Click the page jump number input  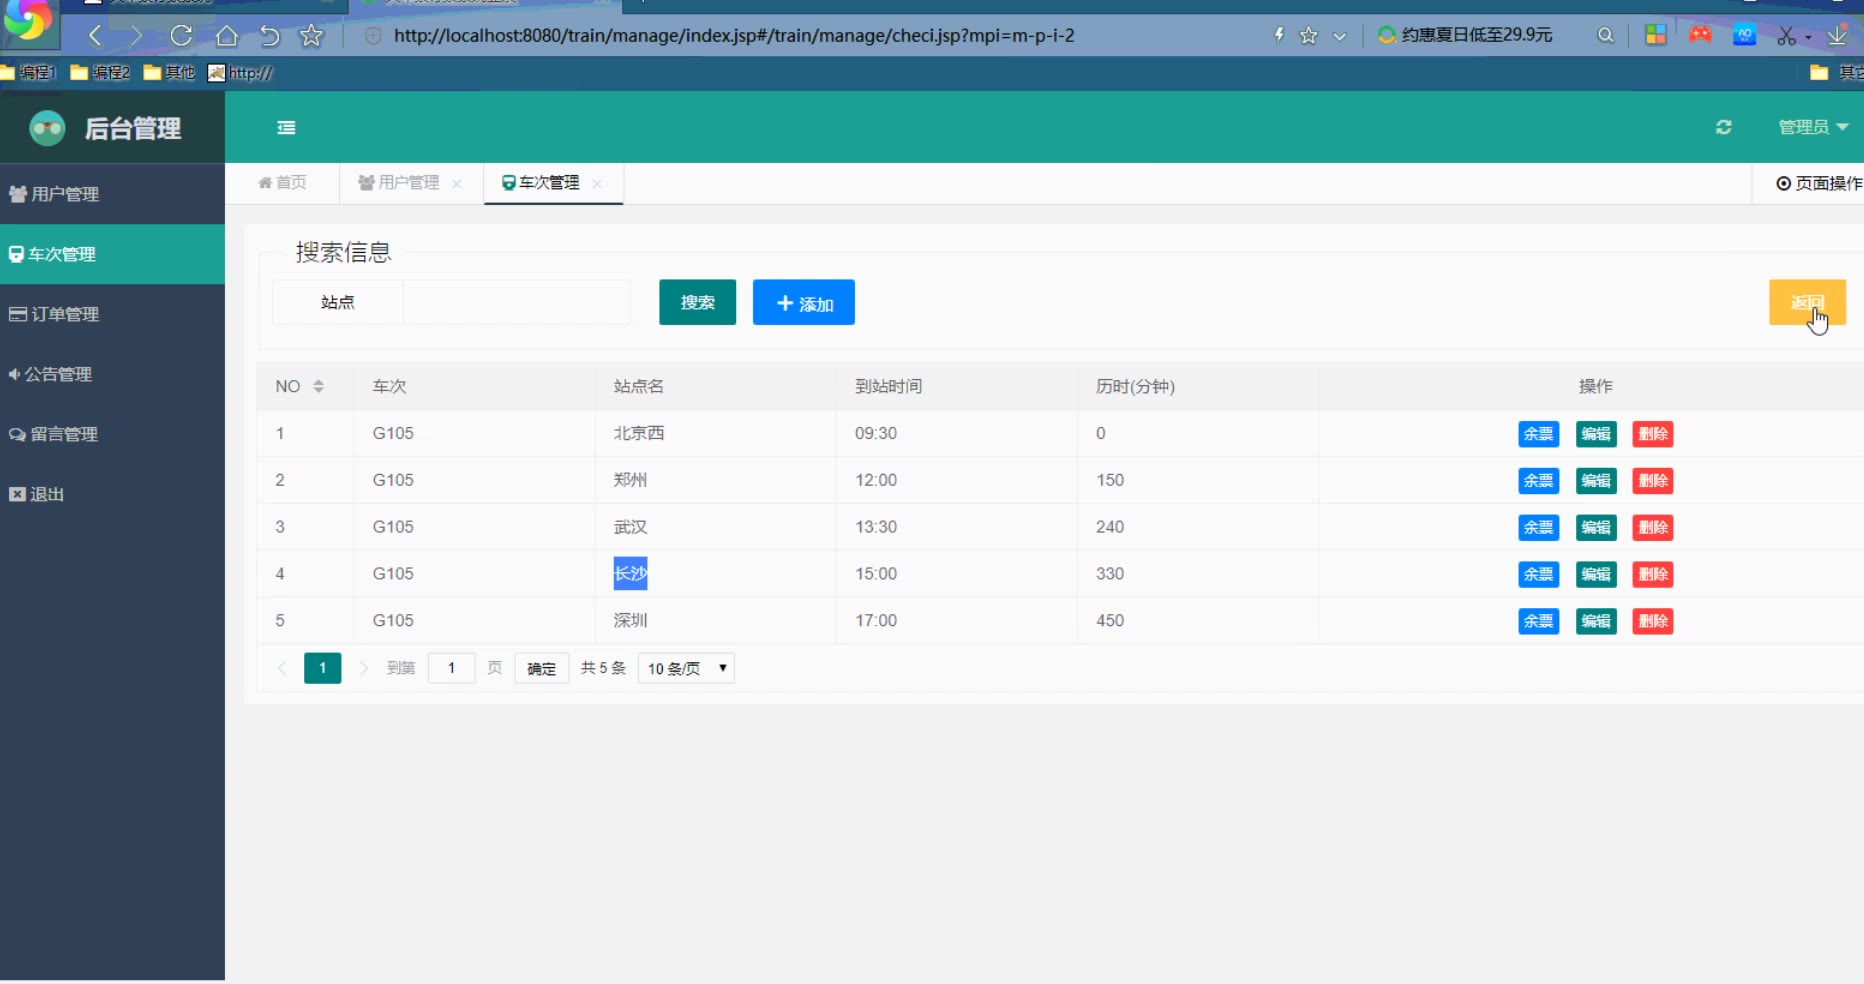point(452,668)
